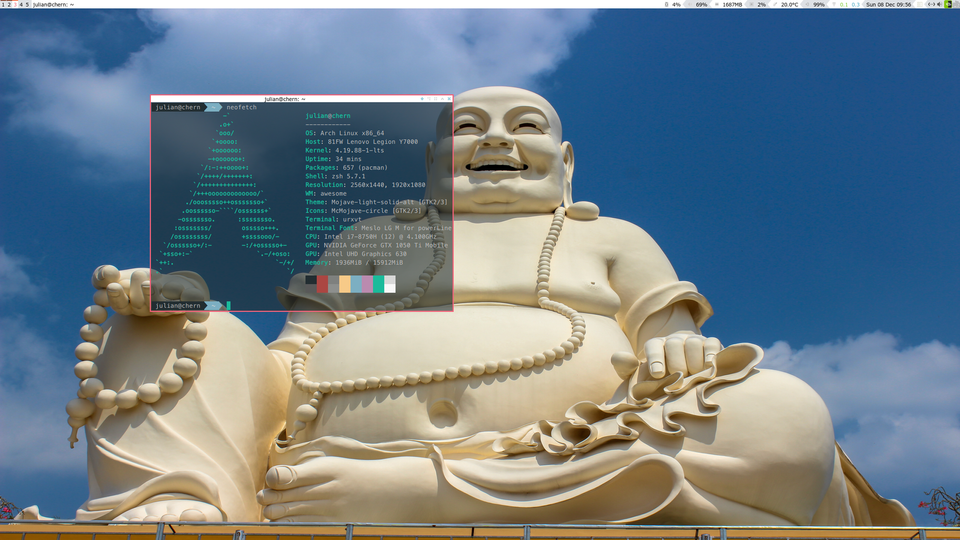The width and height of the screenshot is (960, 540).
Task: Switch to workspace tag 4
Action: [x=21, y=4]
